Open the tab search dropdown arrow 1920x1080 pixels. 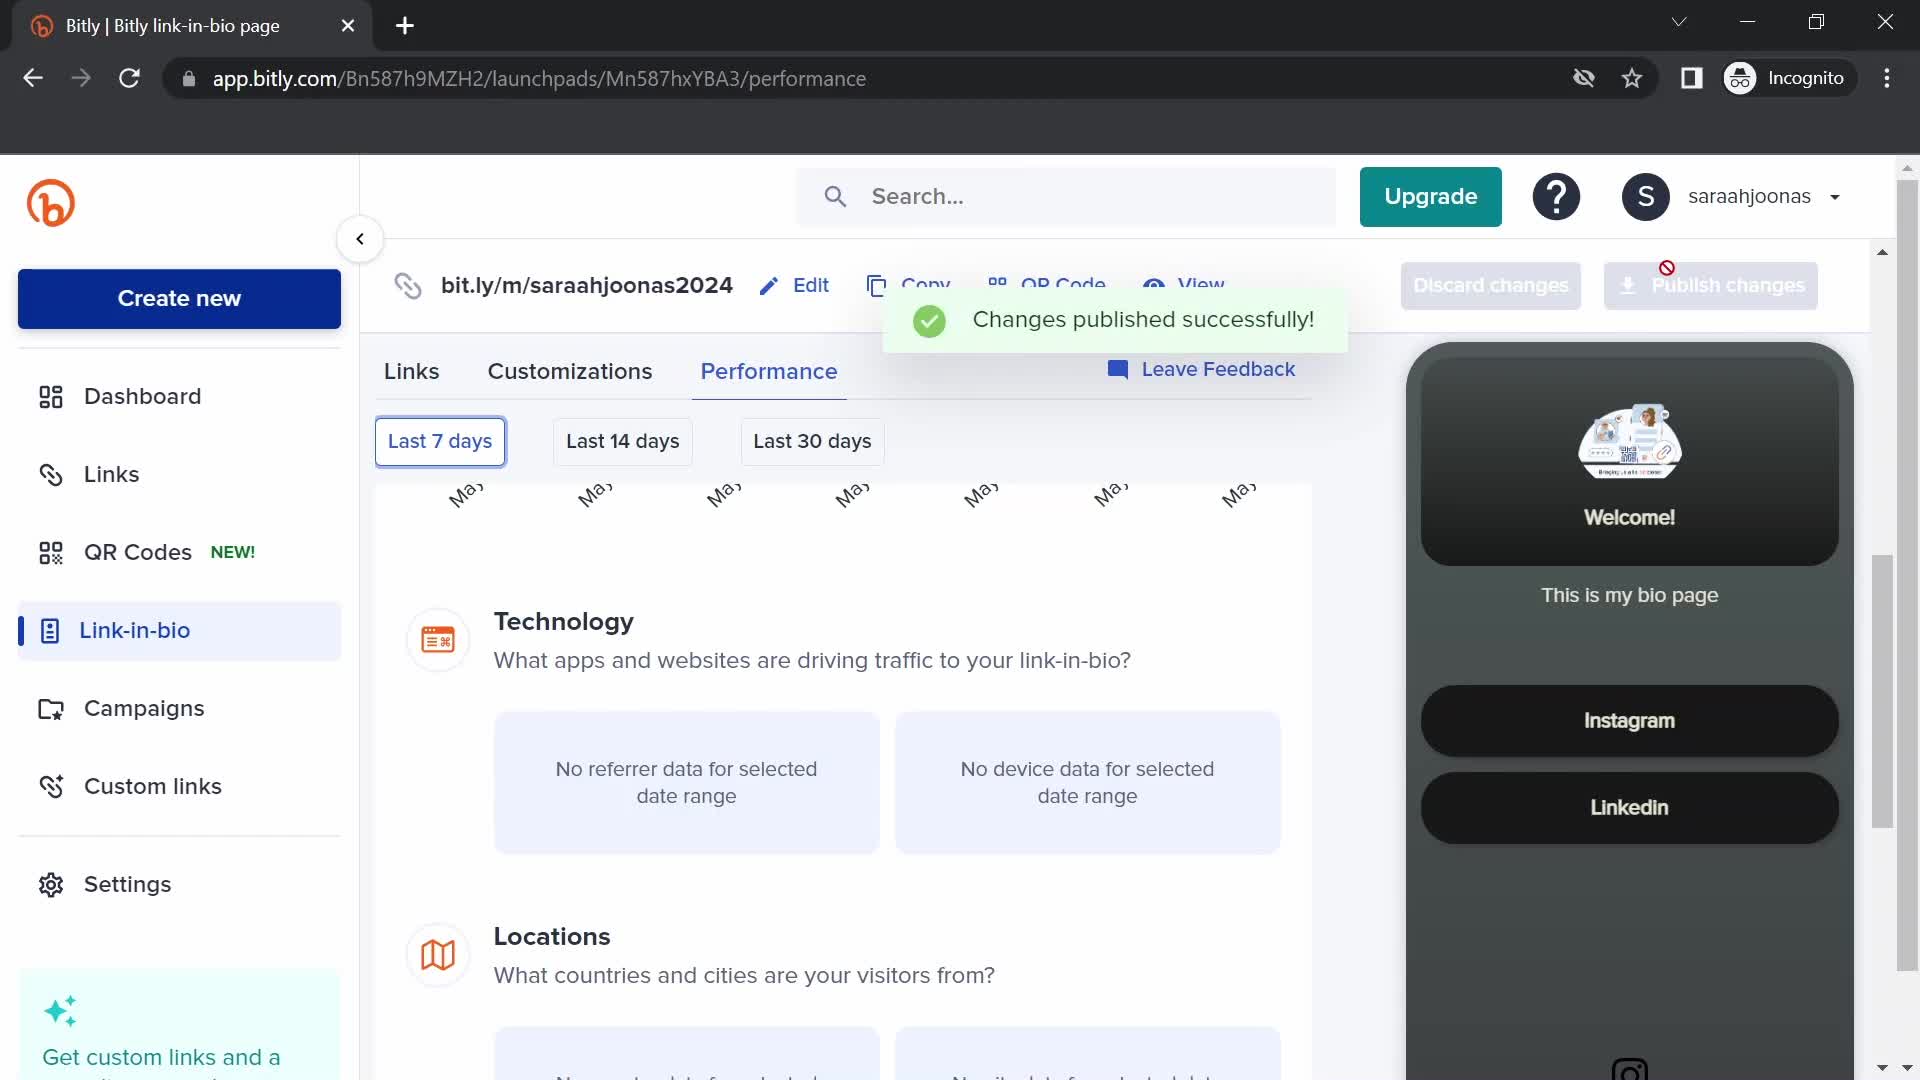[1679, 22]
